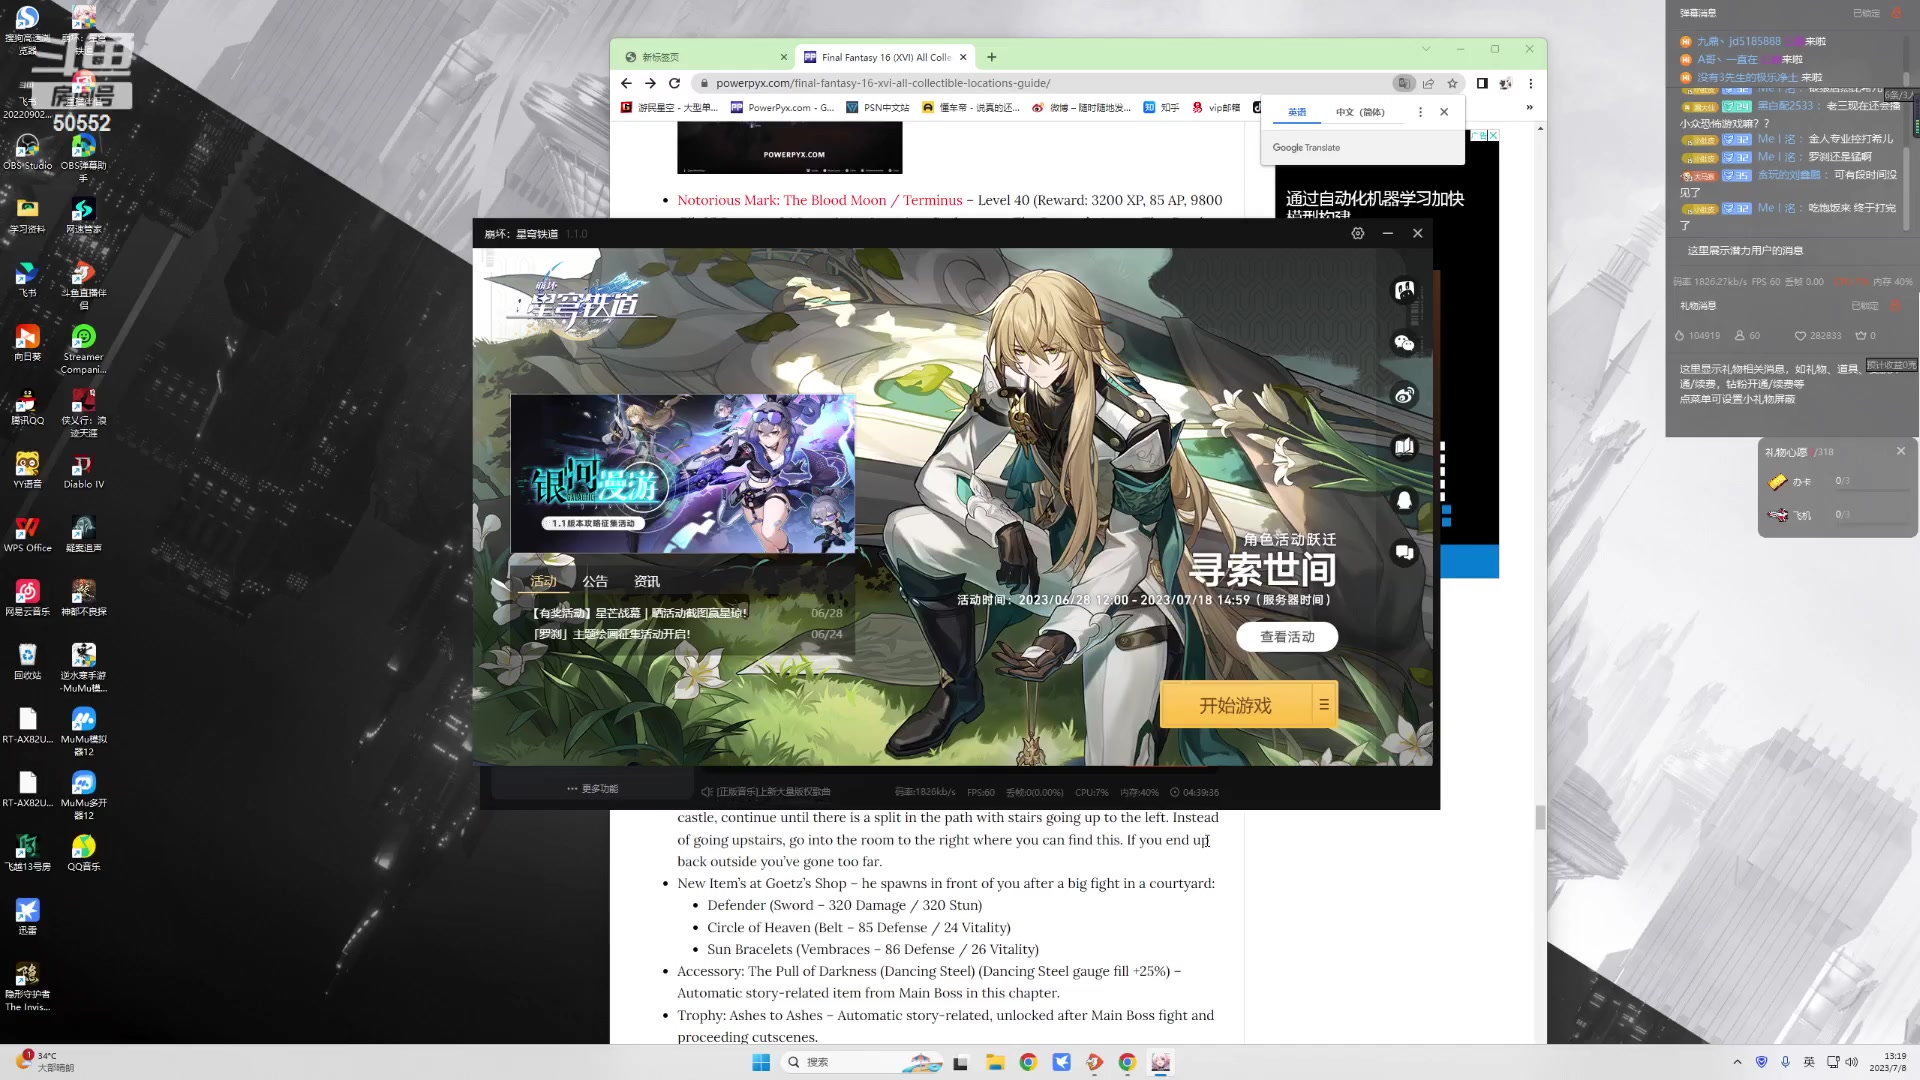Reload the PowerPyx page
The width and height of the screenshot is (1920, 1080).
pos(674,83)
